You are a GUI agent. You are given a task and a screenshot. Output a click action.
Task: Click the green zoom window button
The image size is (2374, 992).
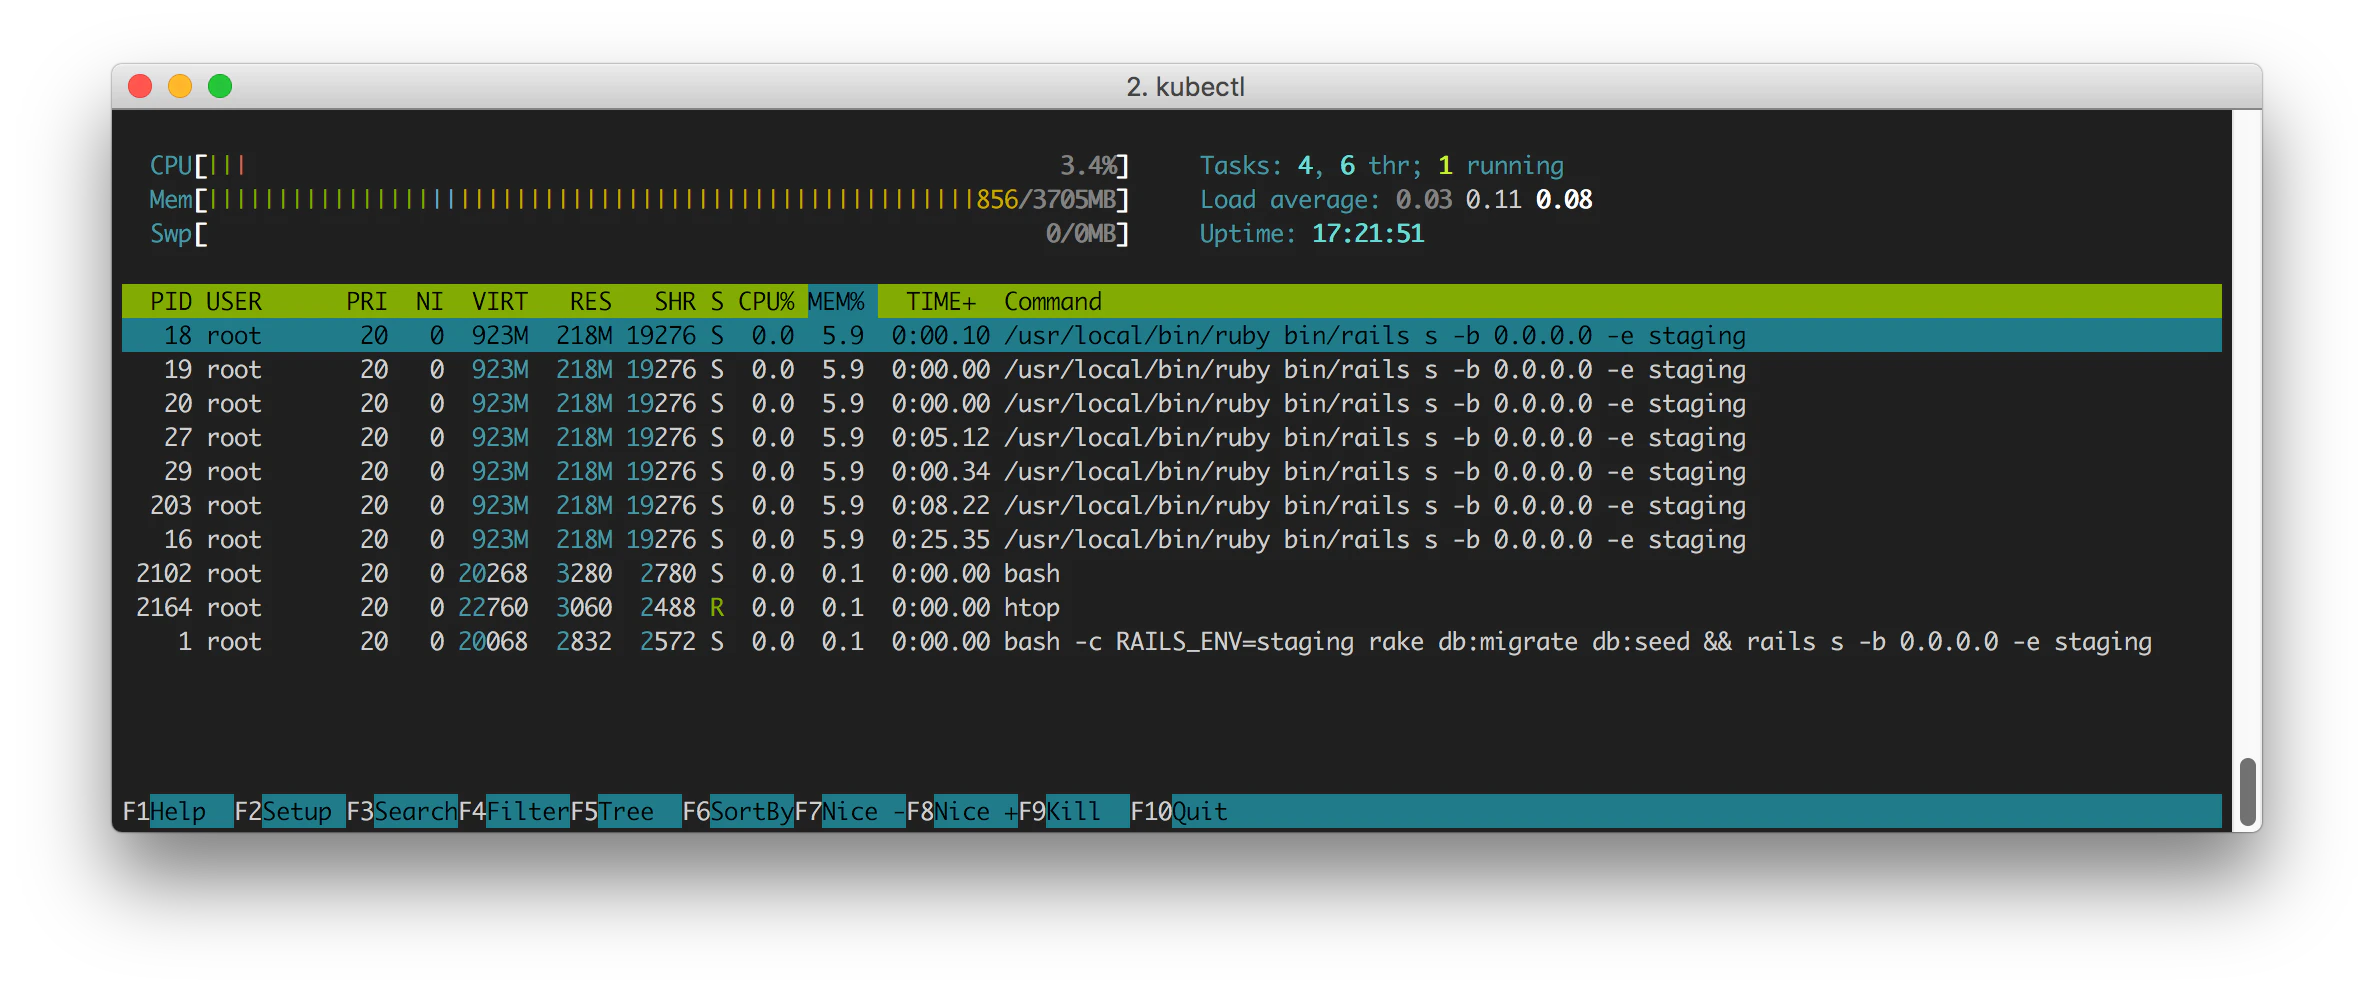click(x=220, y=86)
